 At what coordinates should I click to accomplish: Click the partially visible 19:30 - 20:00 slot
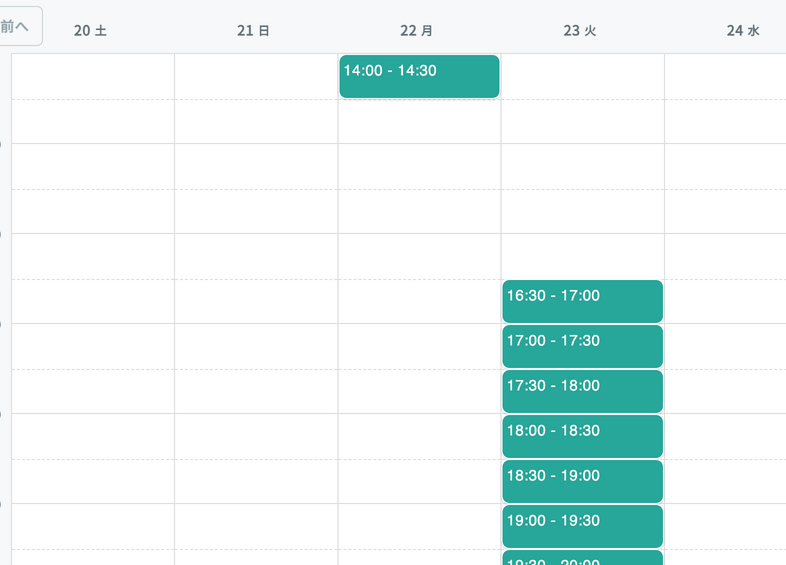582,558
